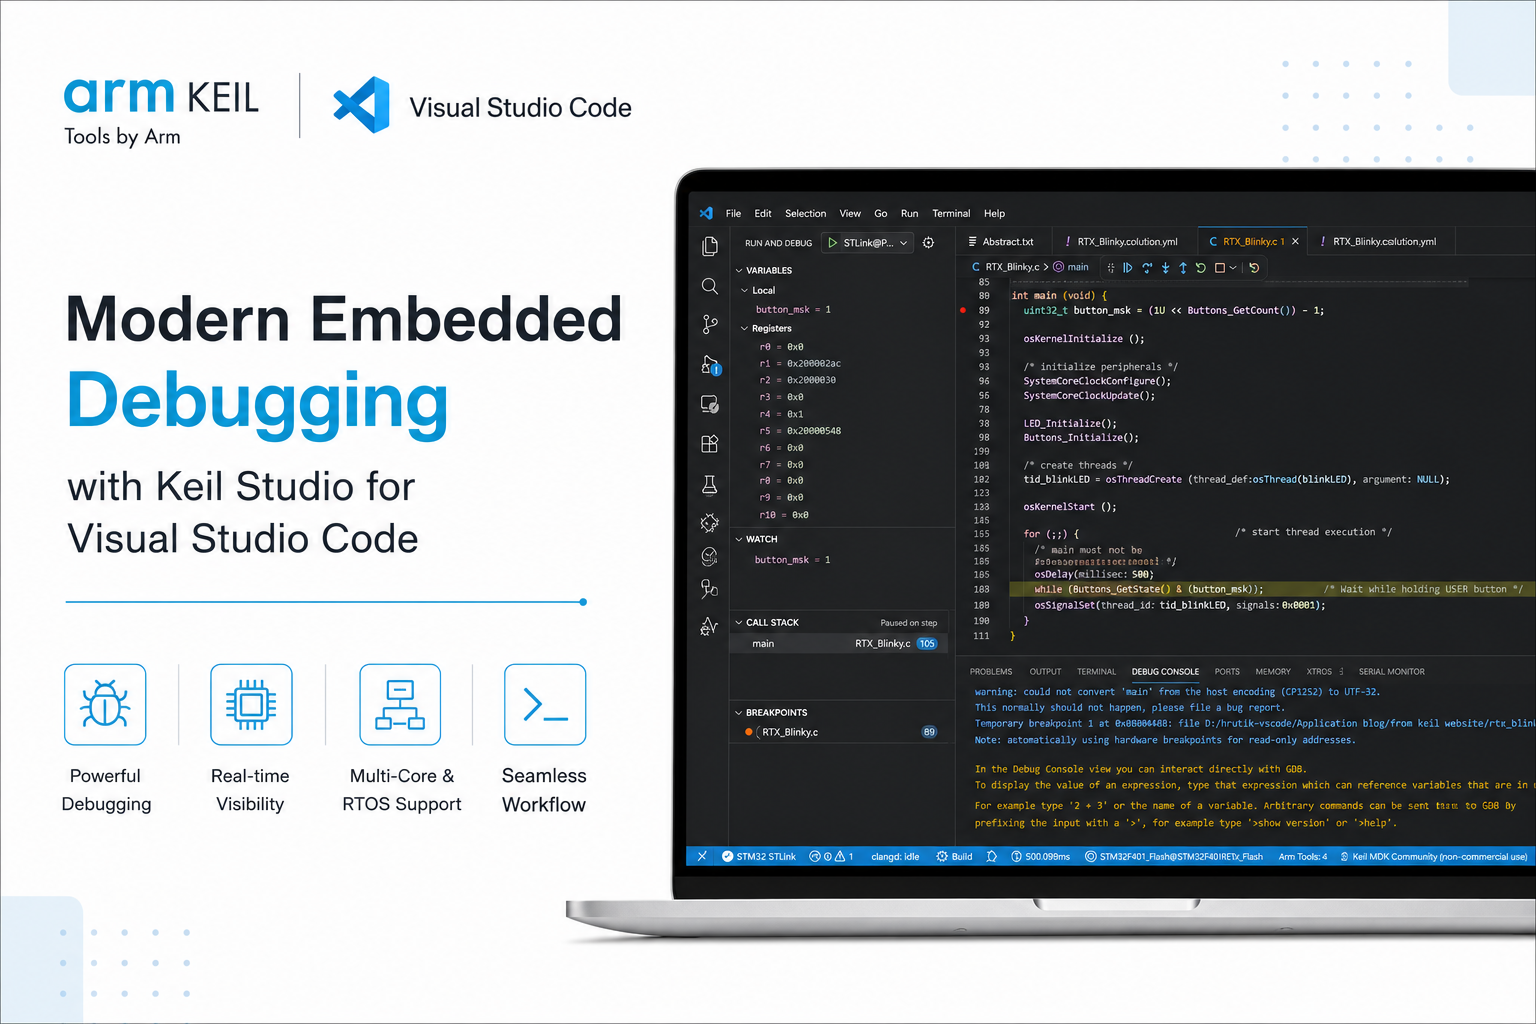This screenshot has height=1024, width=1536.
Task: Grab the debug toolbar drag handle
Action: (1110, 268)
